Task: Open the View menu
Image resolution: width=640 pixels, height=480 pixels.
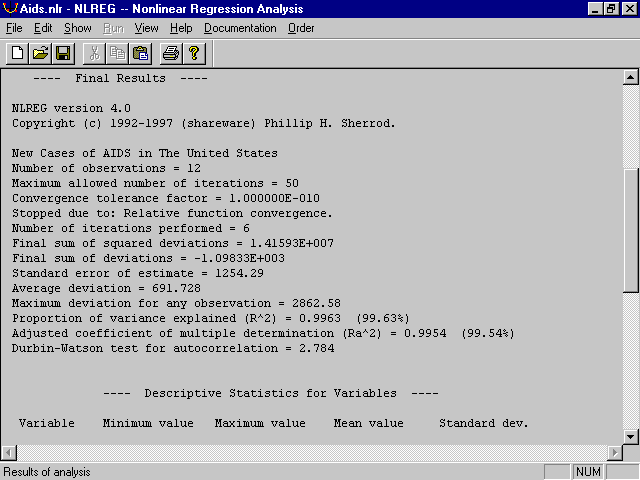Action: pos(146,28)
